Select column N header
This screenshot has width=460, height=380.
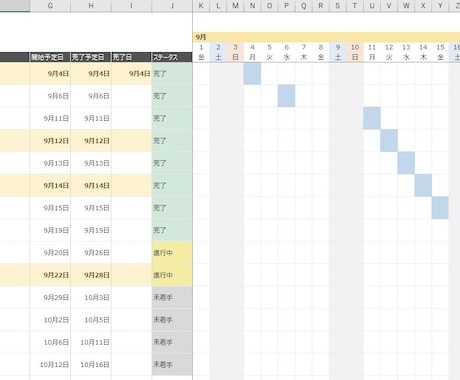pos(252,6)
